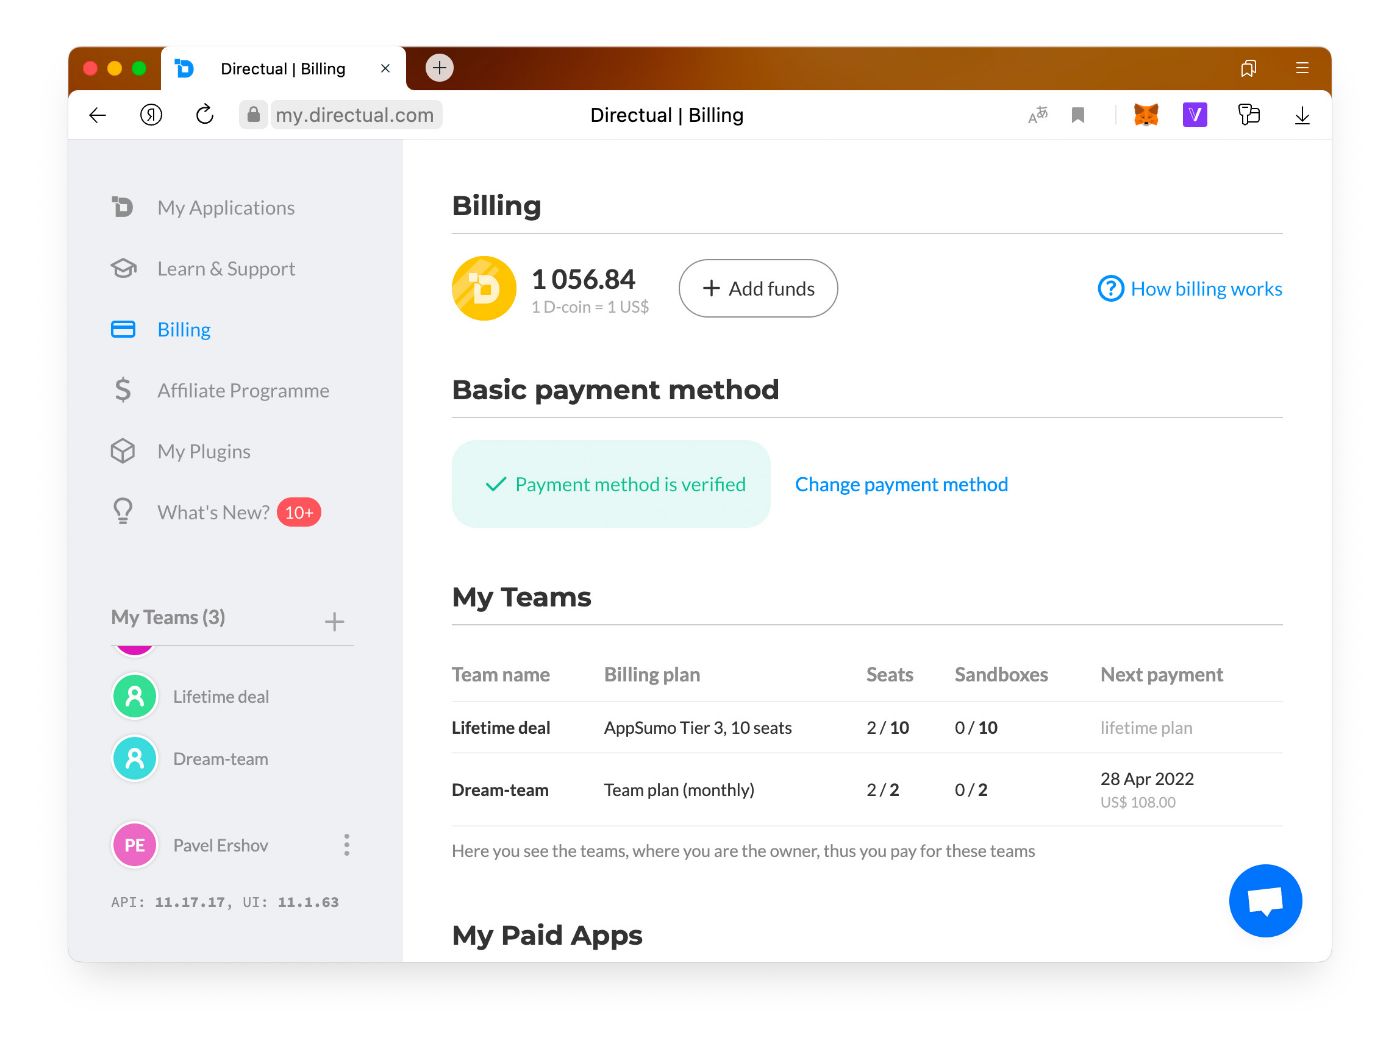Image resolution: width=1400 pixels, height=1052 pixels.
Task: Click the Yandex browser home icon
Action: 151,115
